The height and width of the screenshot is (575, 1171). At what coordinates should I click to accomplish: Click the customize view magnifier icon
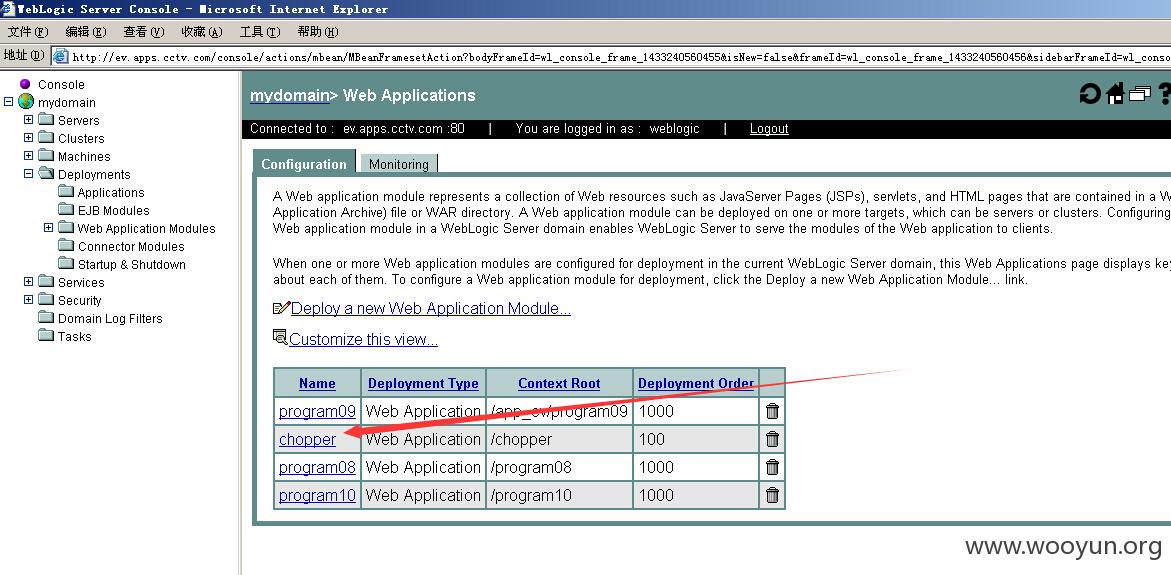pos(281,338)
